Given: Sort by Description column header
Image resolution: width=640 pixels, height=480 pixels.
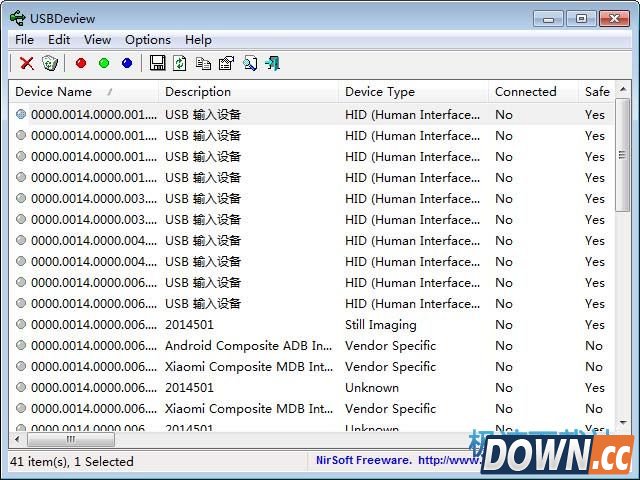Looking at the screenshot, I should pyautogui.click(x=249, y=92).
